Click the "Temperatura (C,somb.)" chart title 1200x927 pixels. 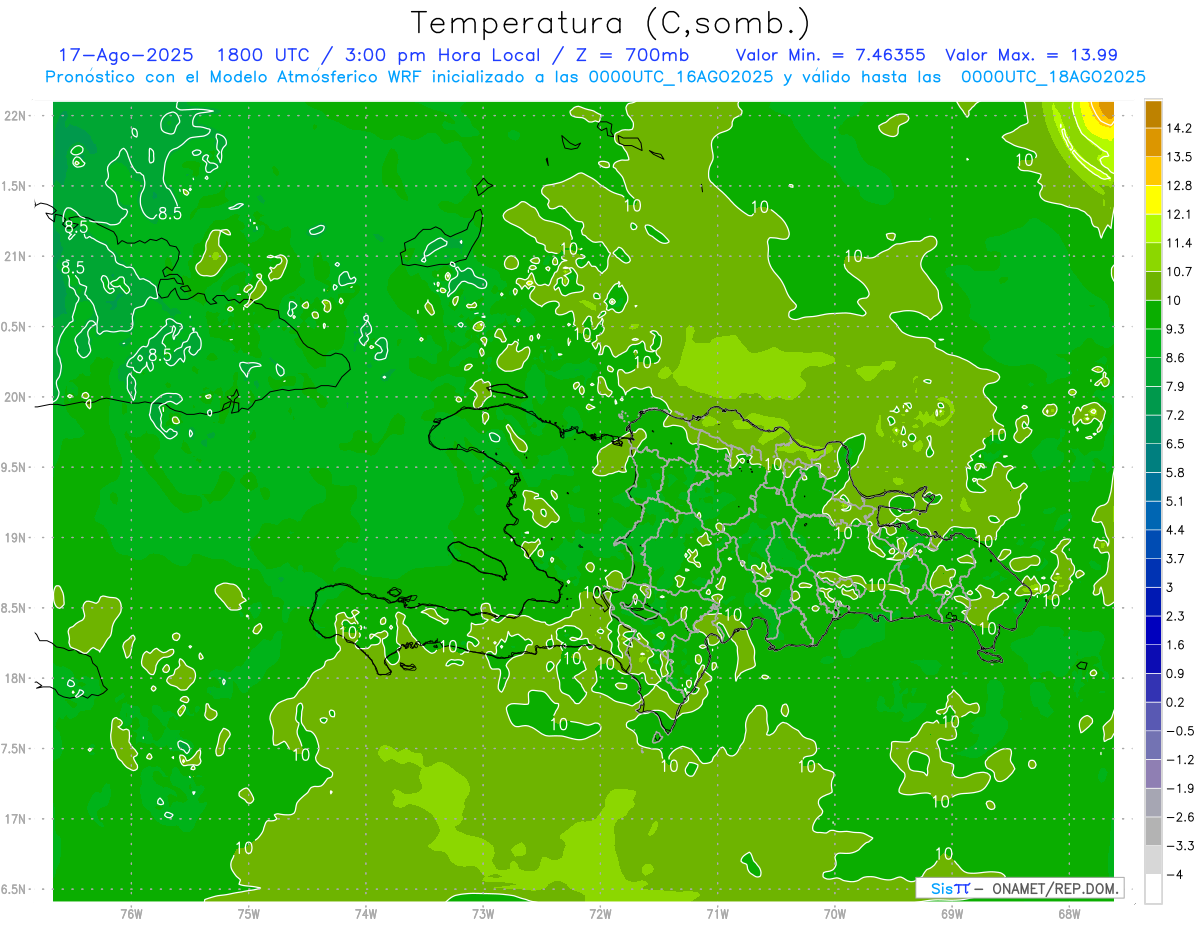tap(611, 23)
